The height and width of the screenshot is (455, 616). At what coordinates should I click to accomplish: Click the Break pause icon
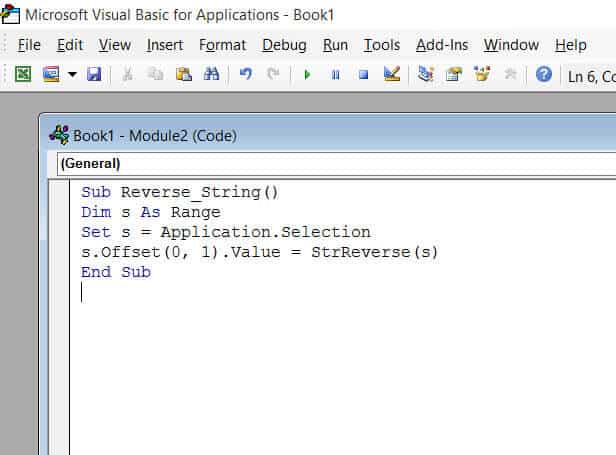tap(336, 74)
